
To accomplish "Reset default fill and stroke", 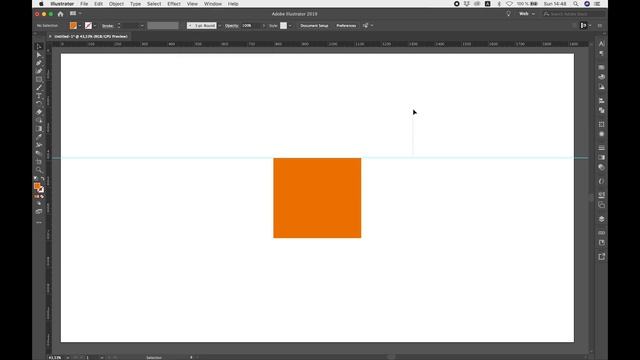I will tap(36, 179).
